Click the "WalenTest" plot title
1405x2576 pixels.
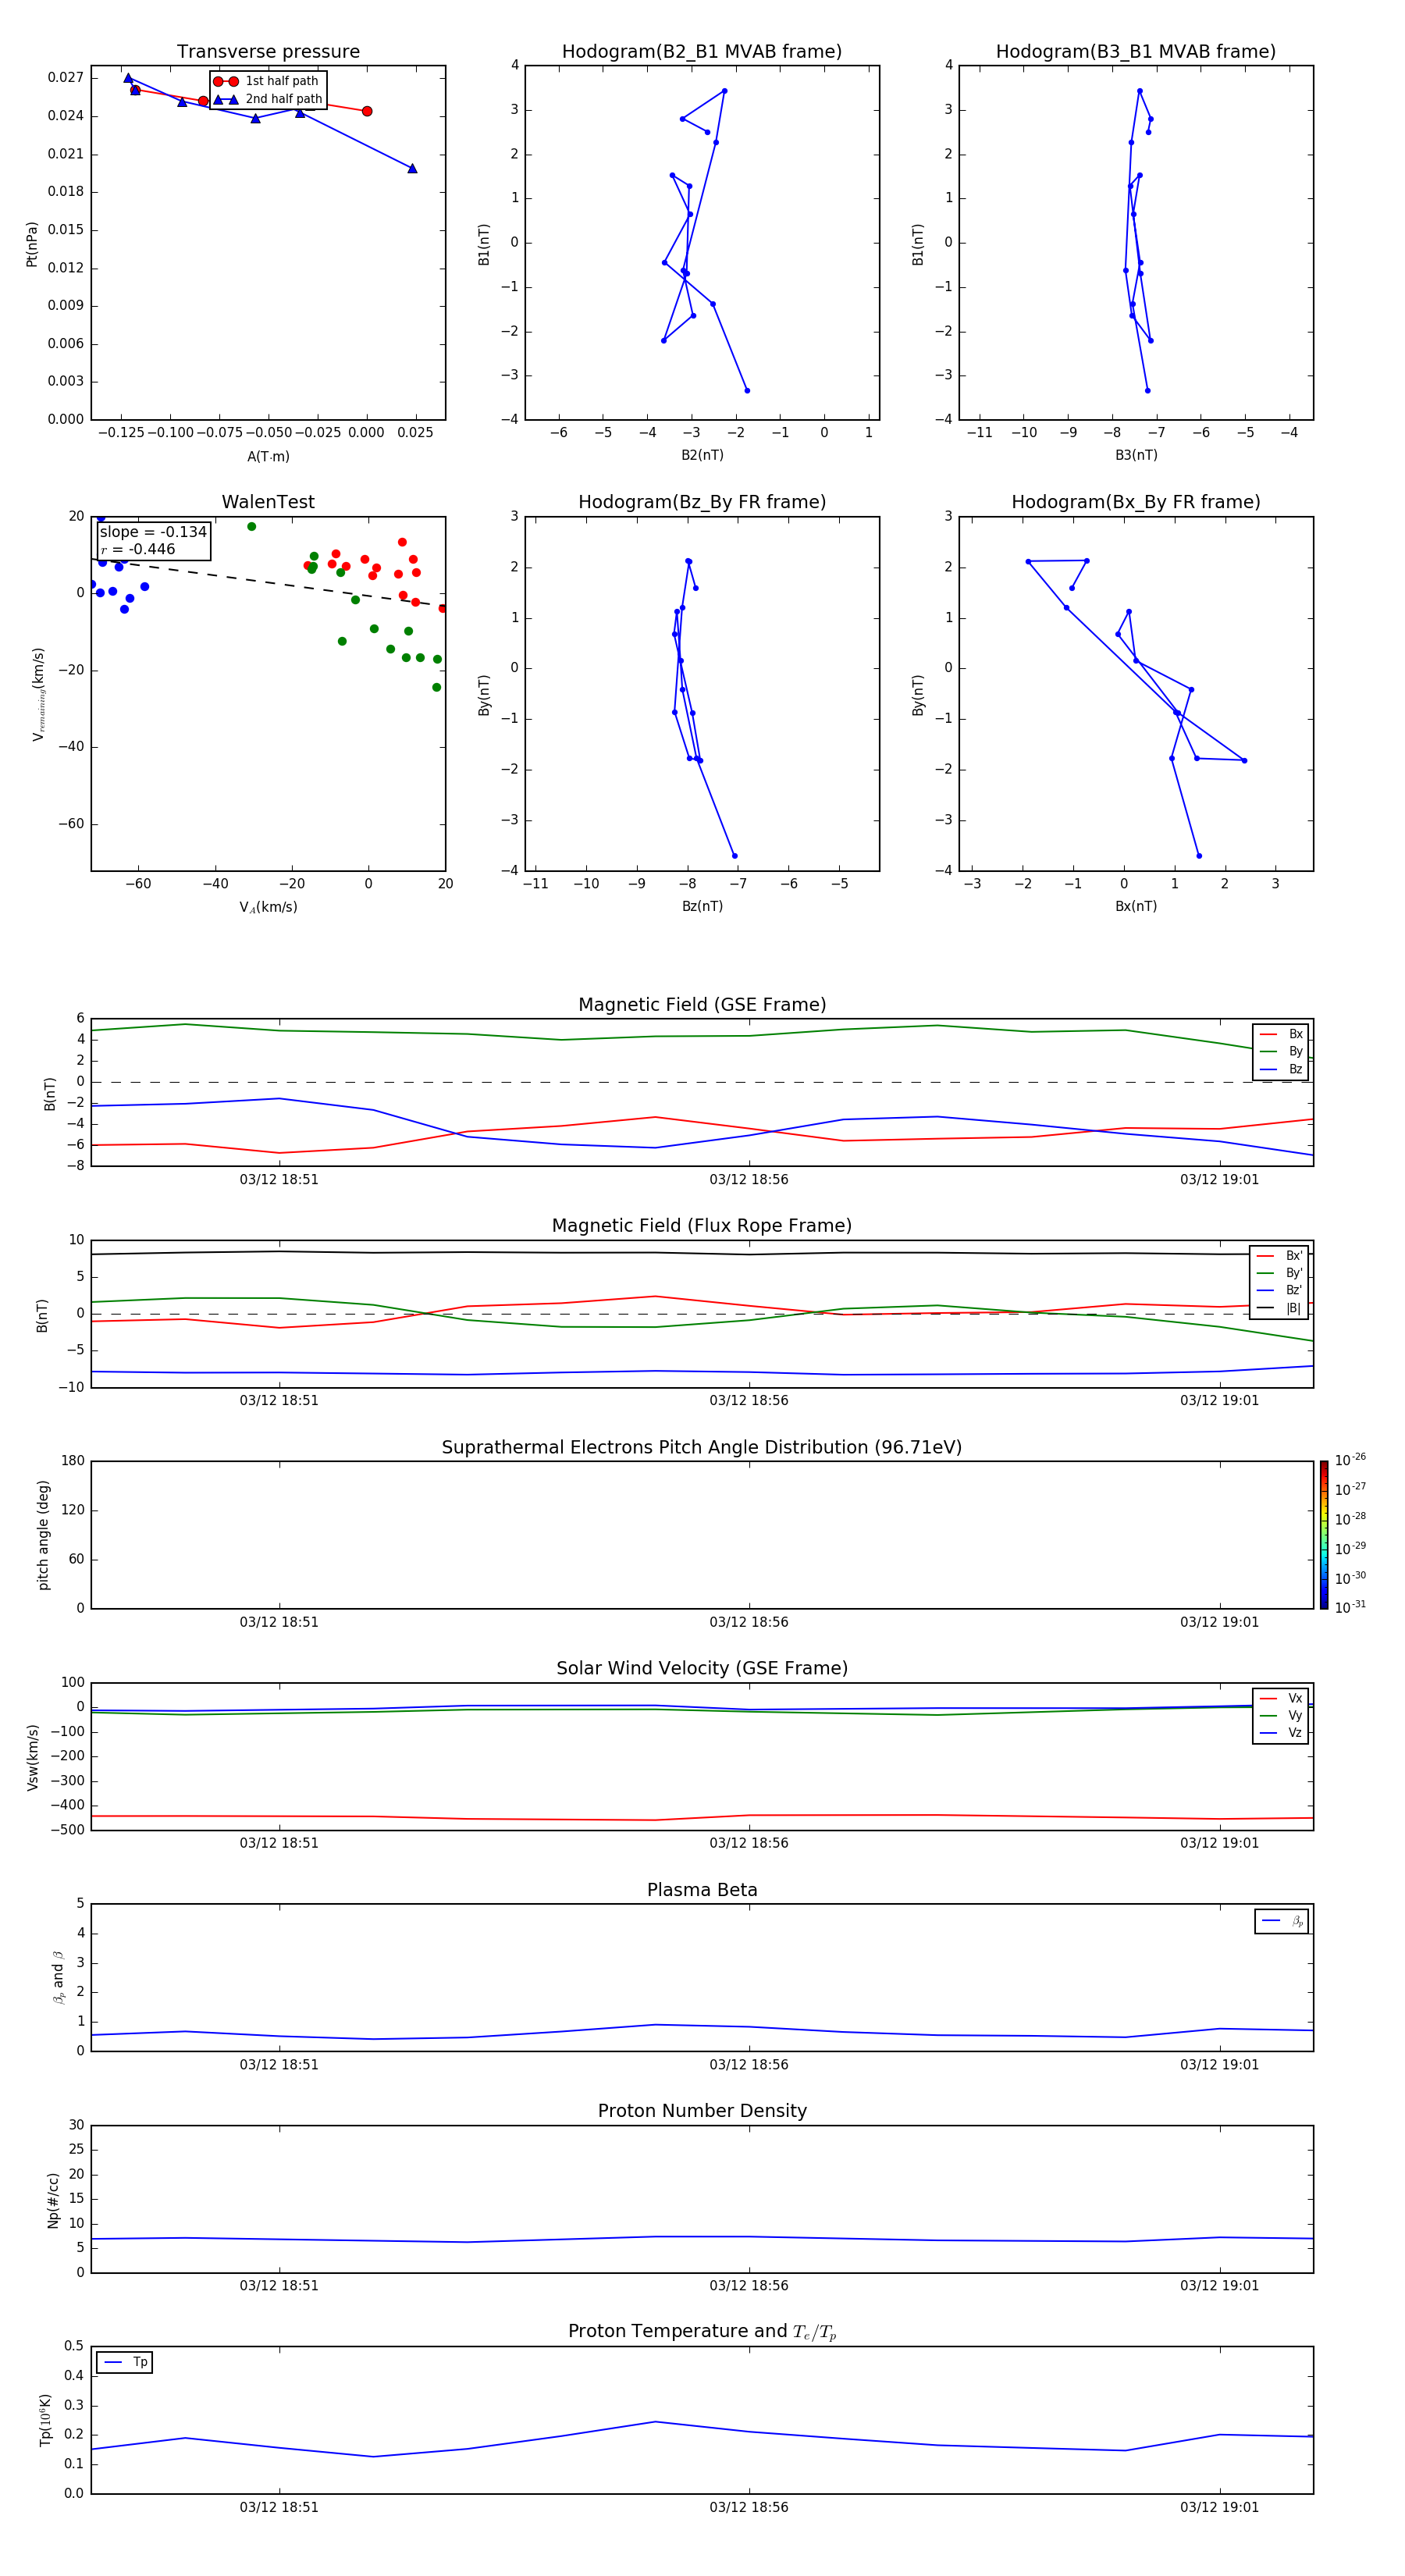[x=268, y=502]
